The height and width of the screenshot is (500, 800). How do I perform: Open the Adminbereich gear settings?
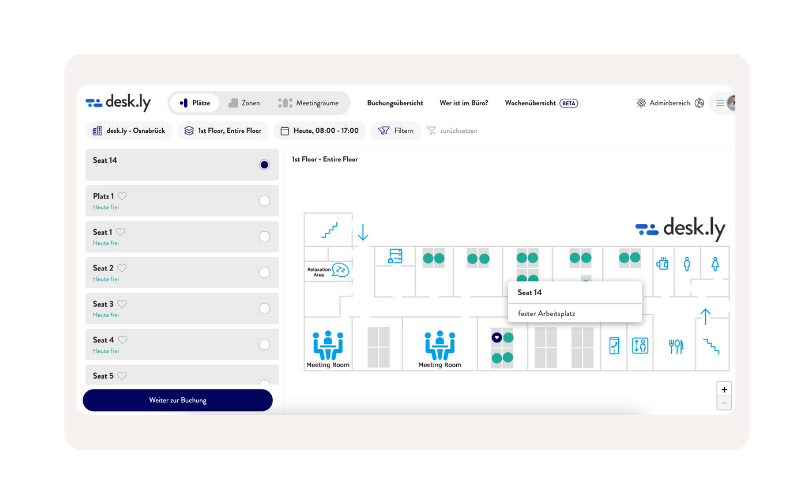tap(641, 103)
